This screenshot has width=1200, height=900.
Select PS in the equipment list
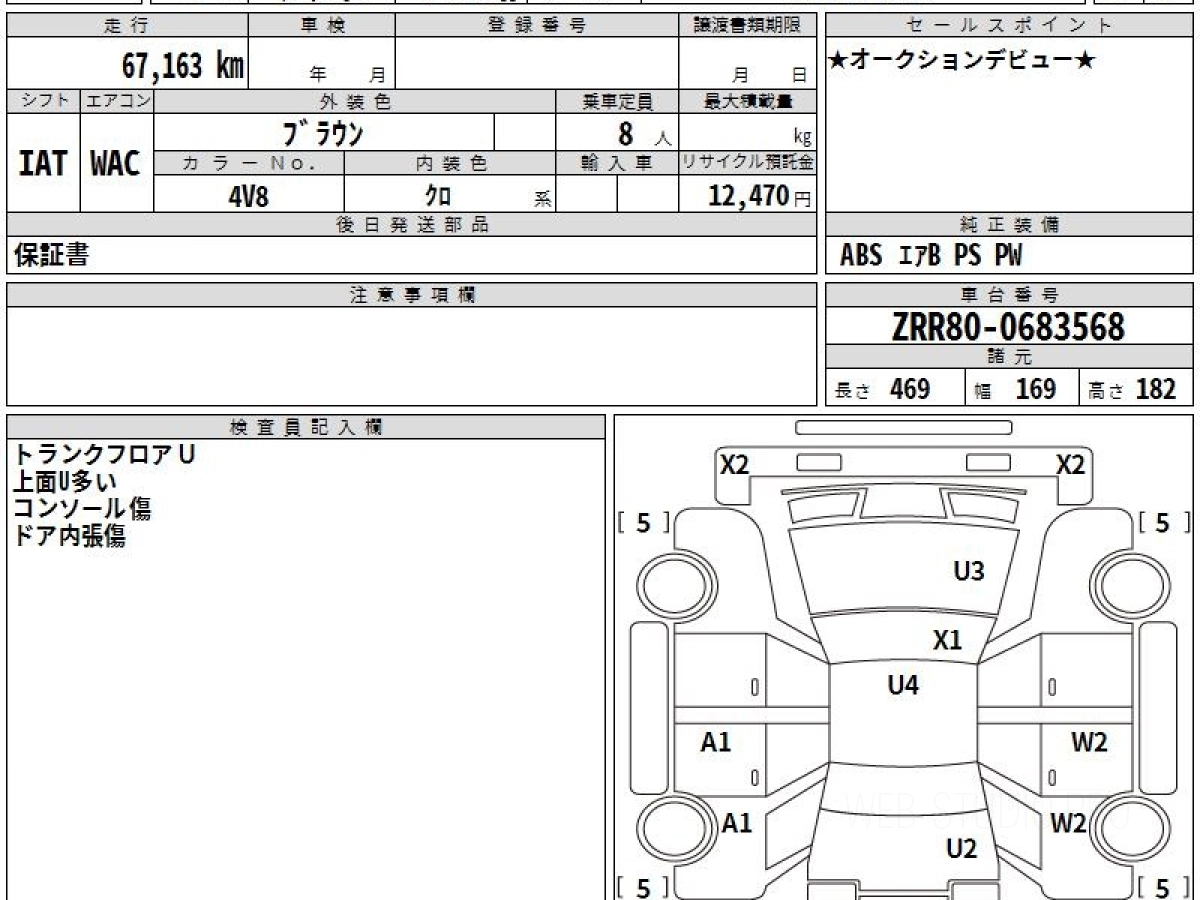[x=967, y=256]
